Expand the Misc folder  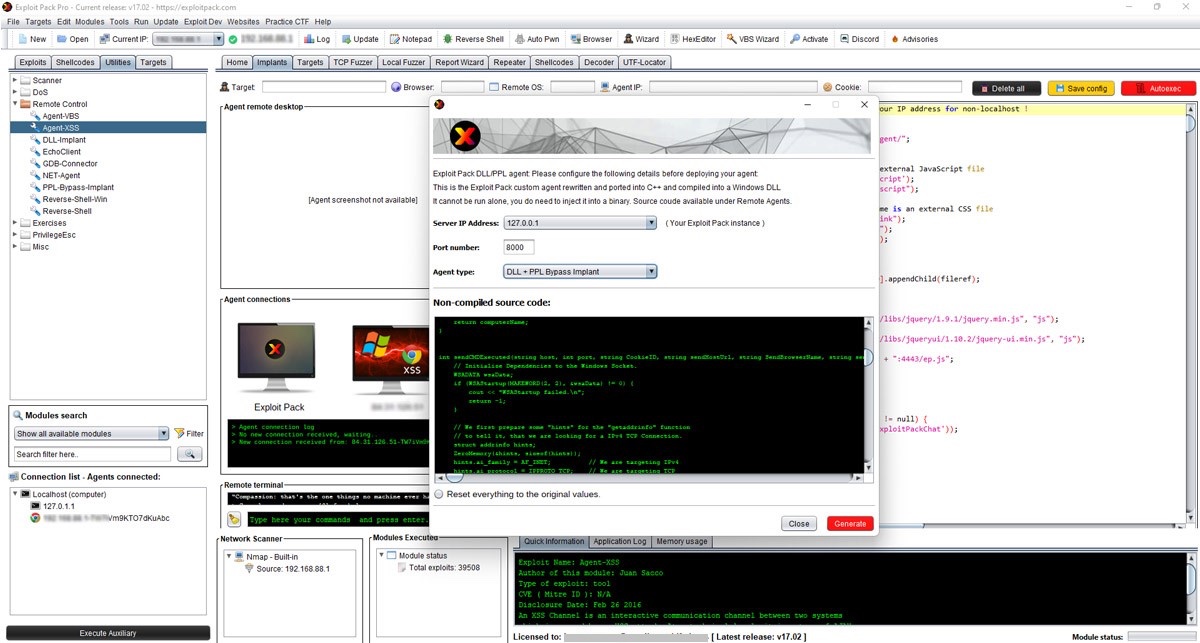click(x=14, y=246)
